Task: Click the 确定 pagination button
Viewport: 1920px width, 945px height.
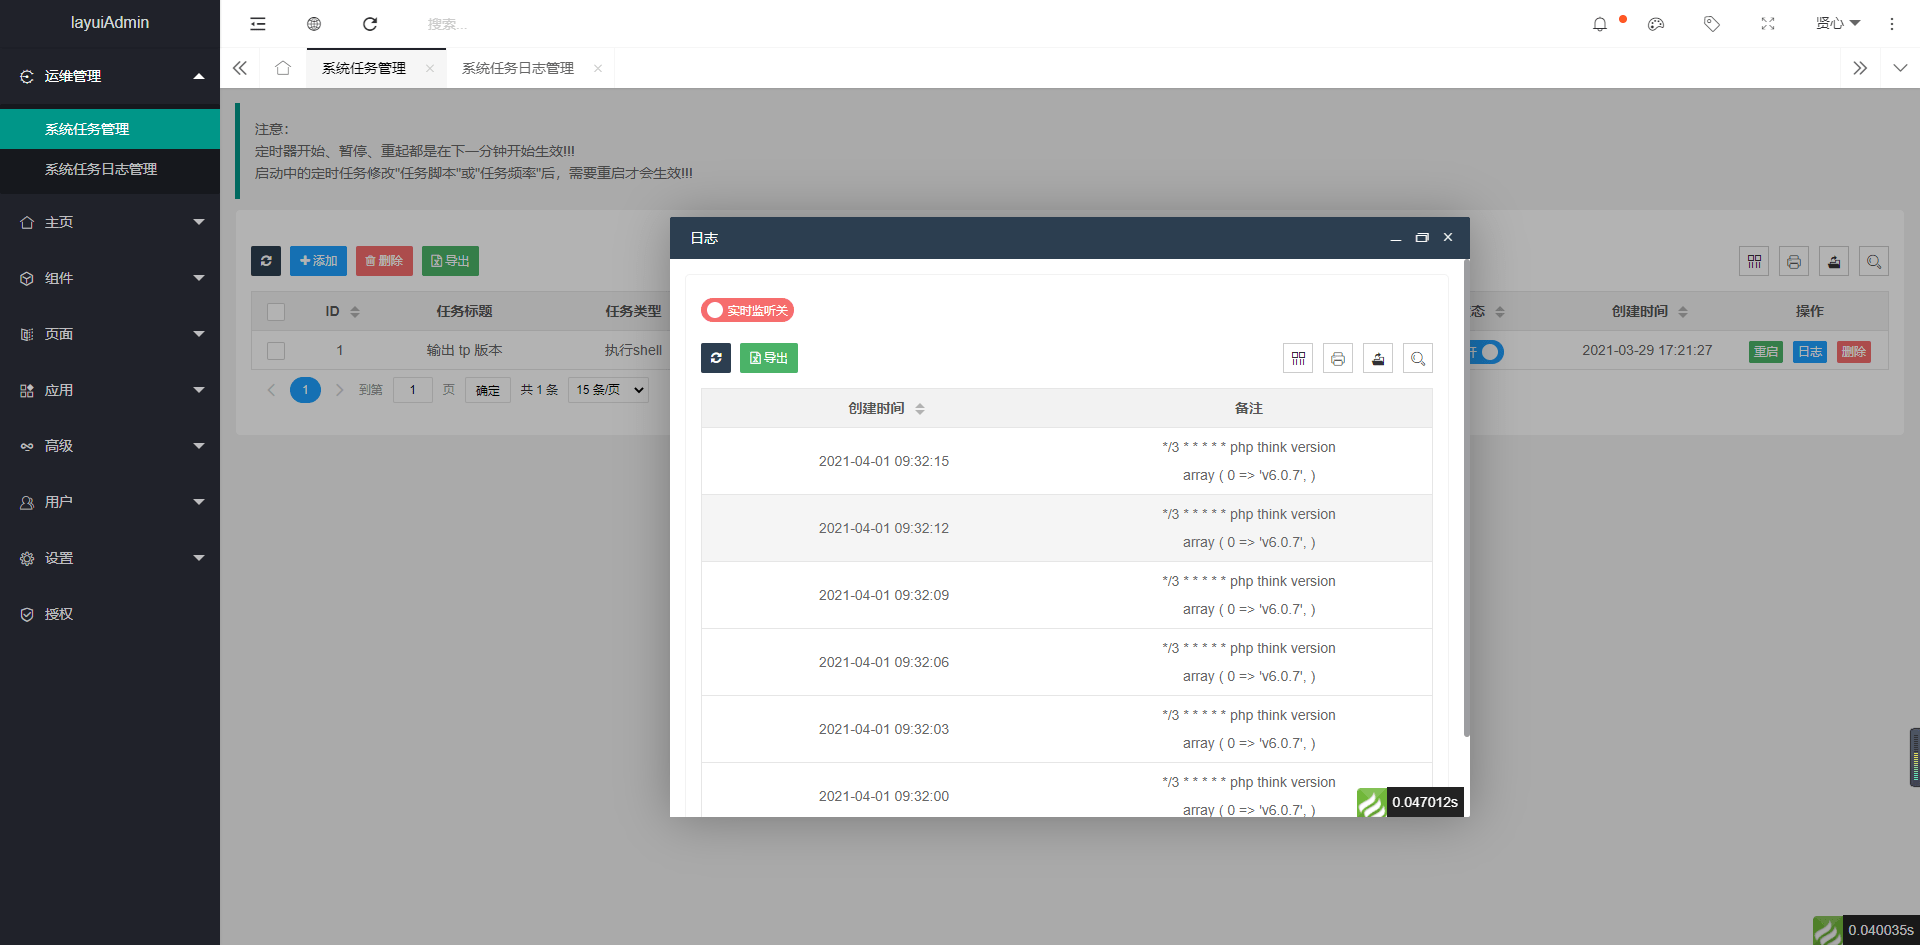Action: coord(488,390)
